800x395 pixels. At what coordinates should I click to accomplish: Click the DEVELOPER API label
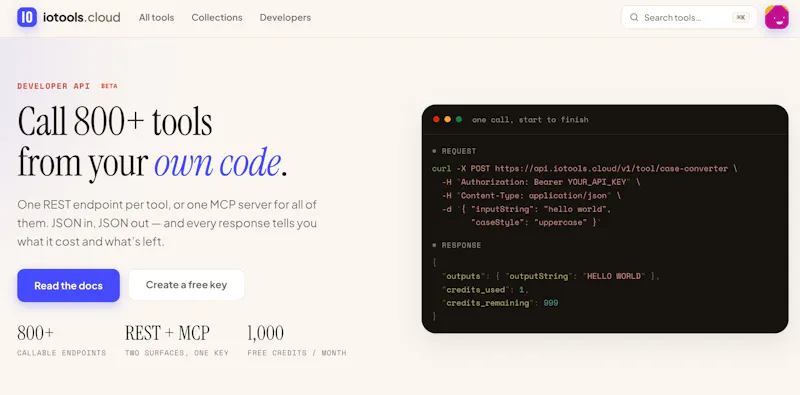(54, 86)
